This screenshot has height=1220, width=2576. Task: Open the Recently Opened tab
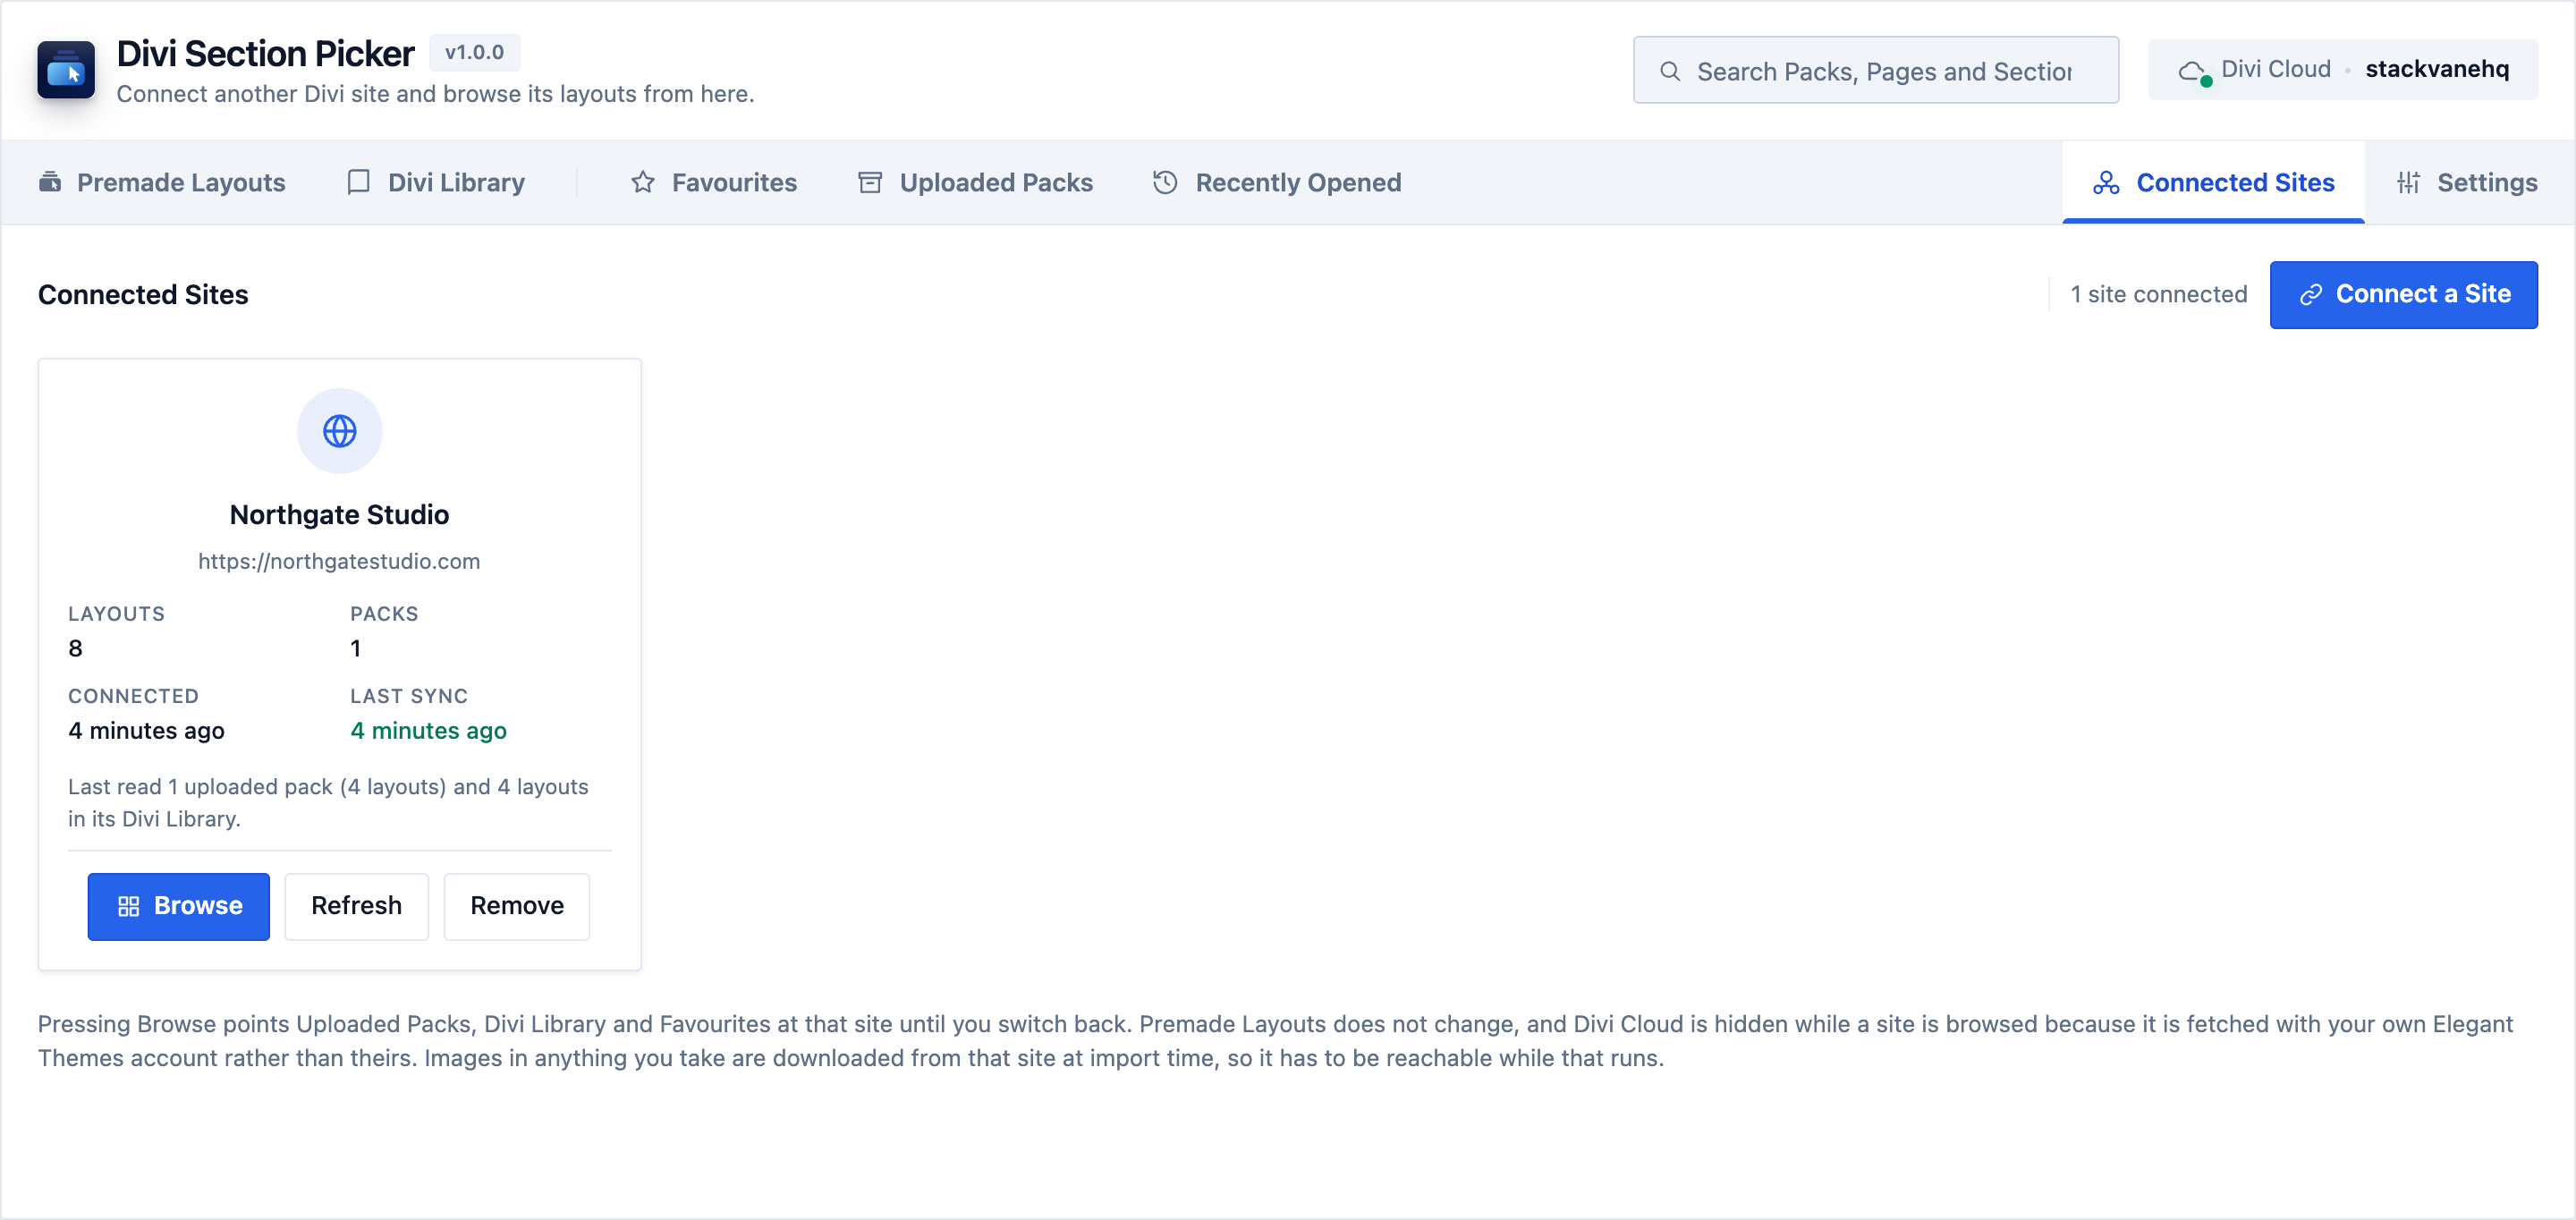coord(1277,182)
